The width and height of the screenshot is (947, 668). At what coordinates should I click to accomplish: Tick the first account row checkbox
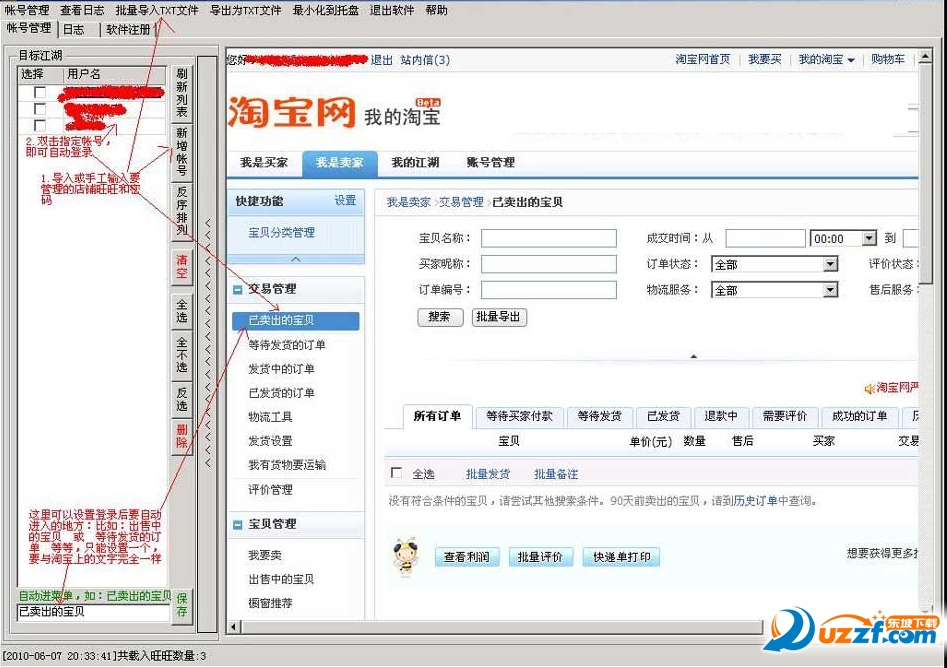point(40,92)
